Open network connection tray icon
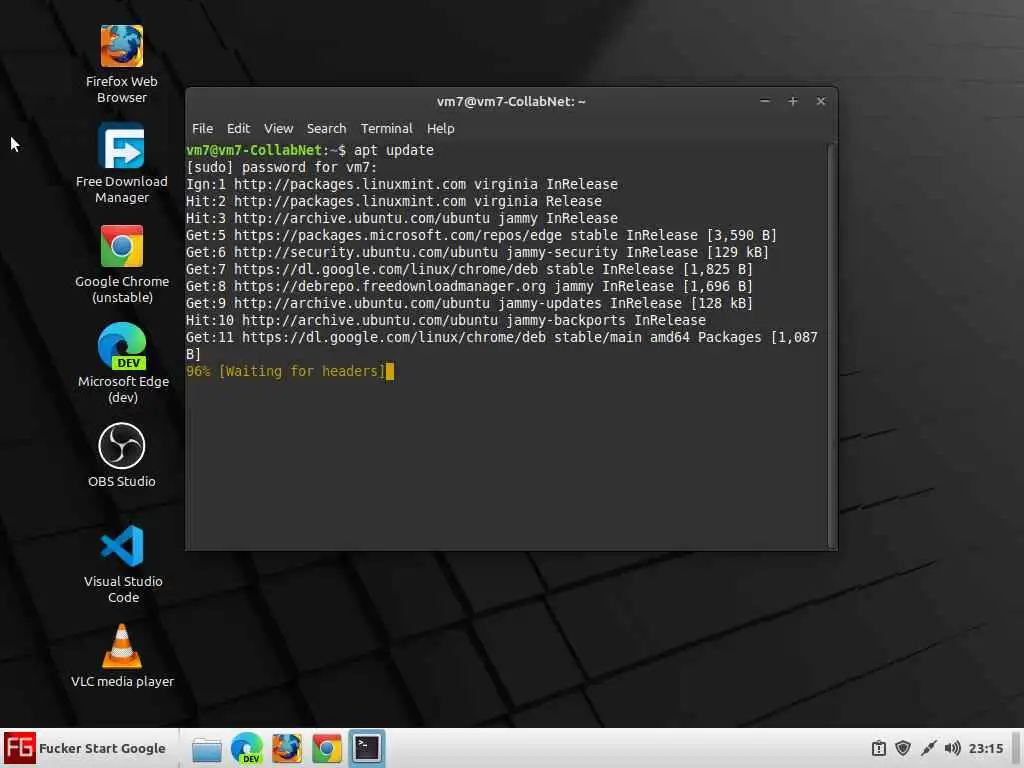 928,748
